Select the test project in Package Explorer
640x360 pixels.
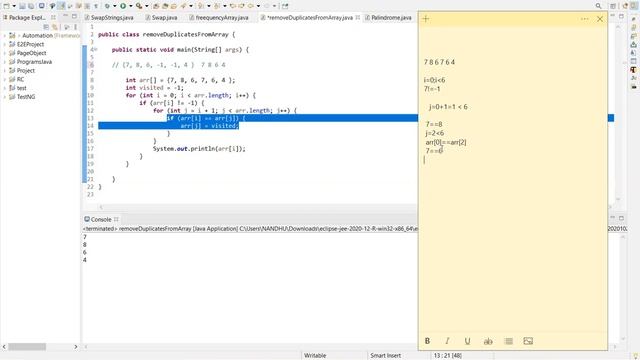tap(21, 88)
